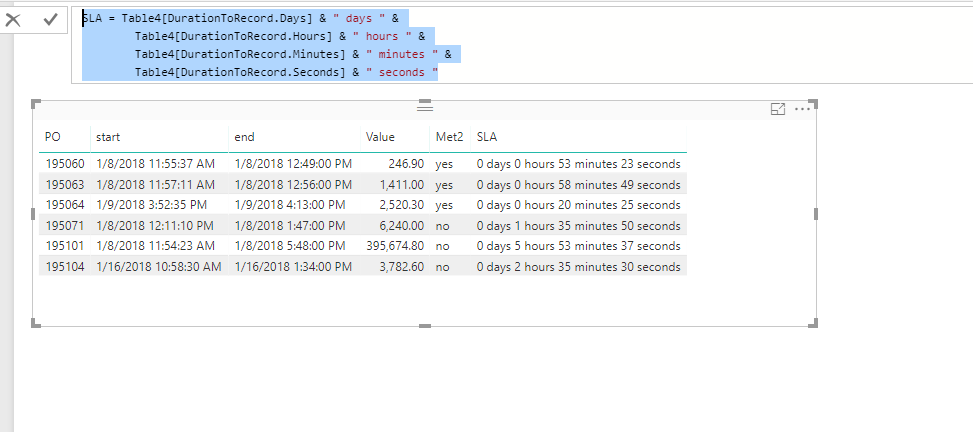The image size is (973, 432).
Task: Click start value 1/8/2018 11:55:37 AM
Action: [156, 164]
